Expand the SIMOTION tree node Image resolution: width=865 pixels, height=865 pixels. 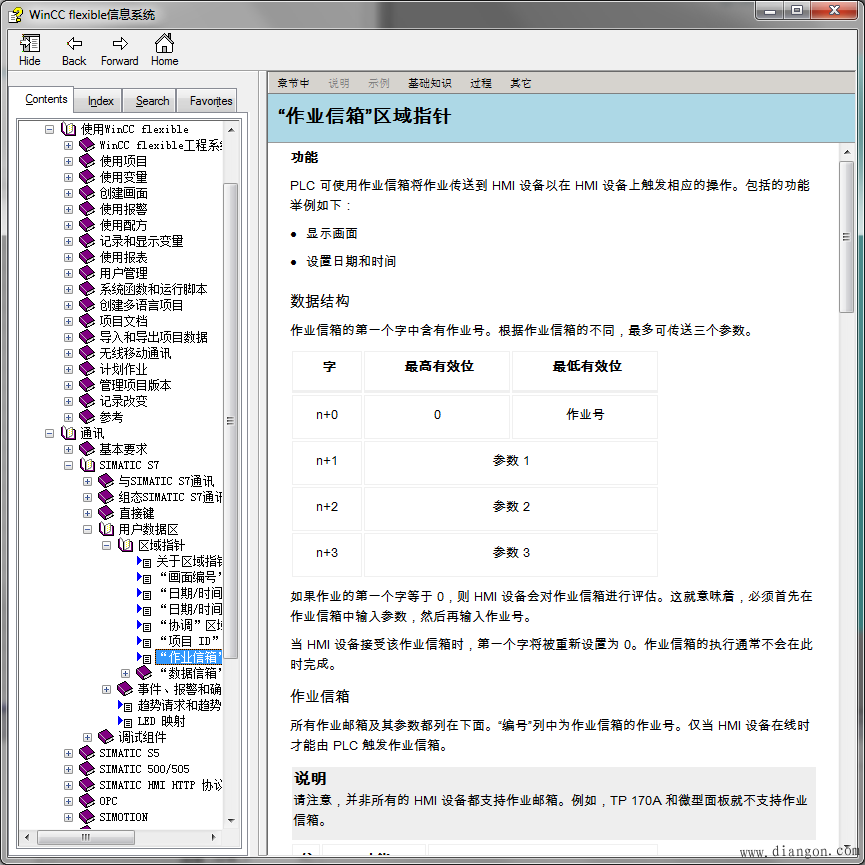[x=69, y=817]
